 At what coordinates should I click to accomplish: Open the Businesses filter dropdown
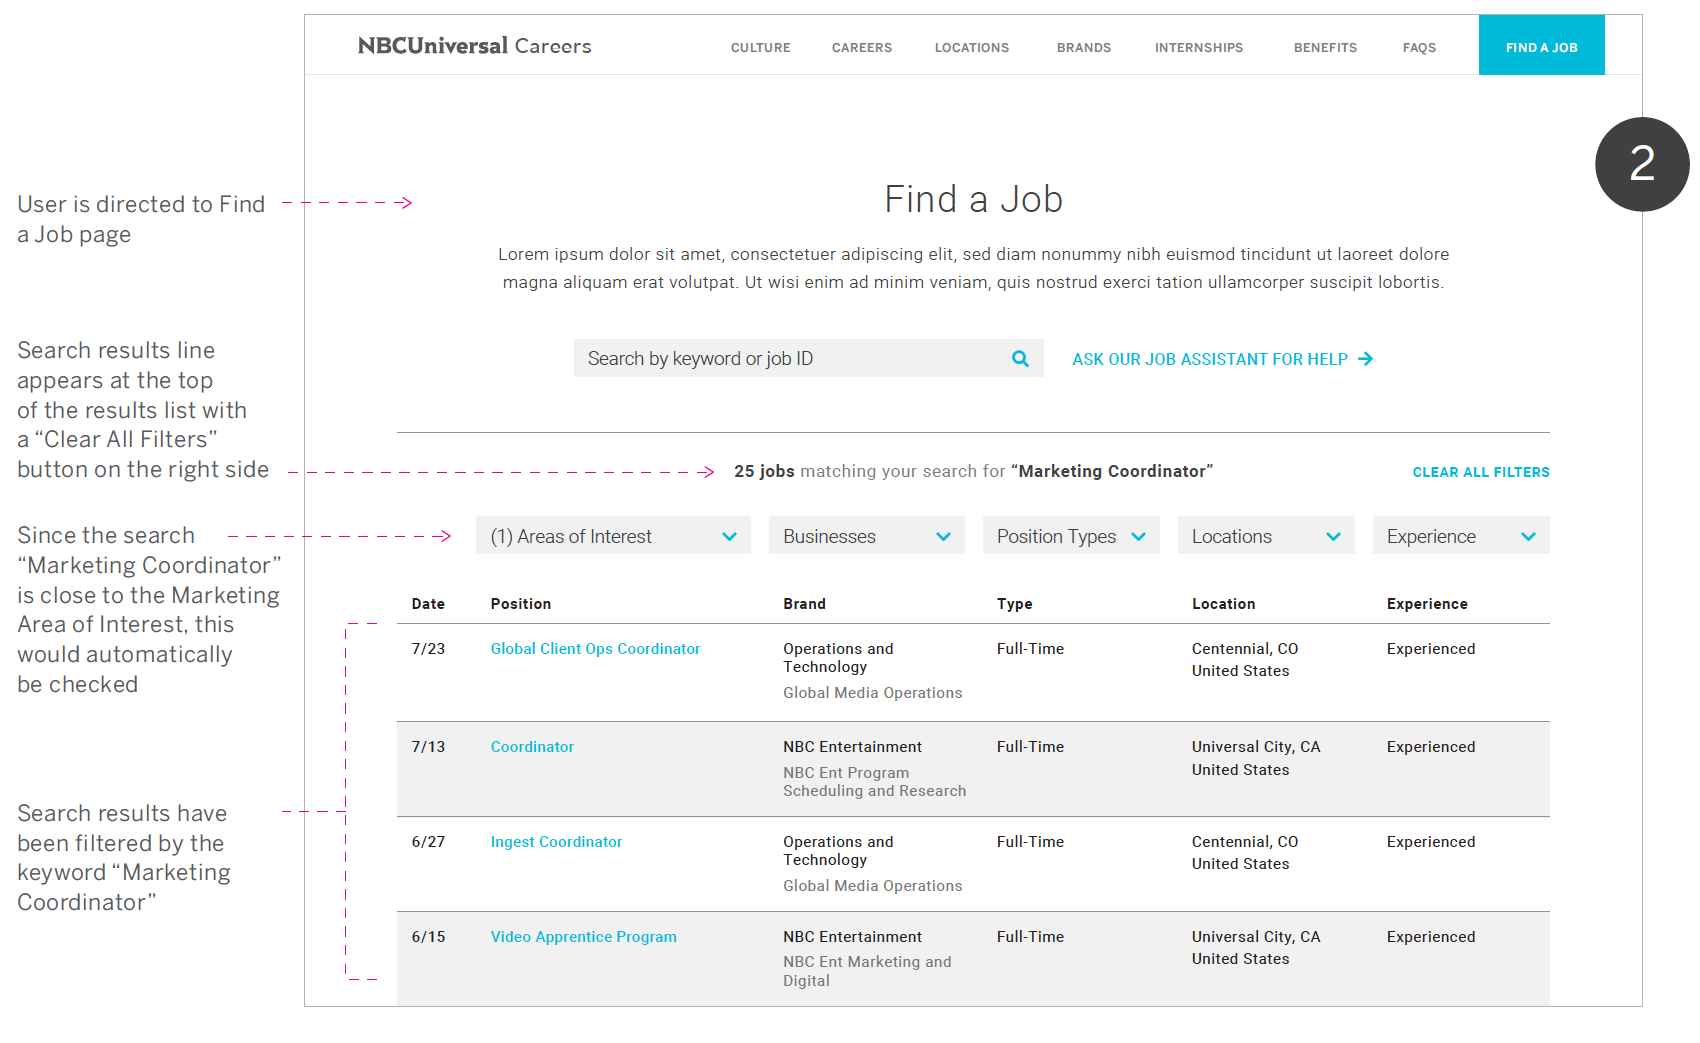click(866, 536)
